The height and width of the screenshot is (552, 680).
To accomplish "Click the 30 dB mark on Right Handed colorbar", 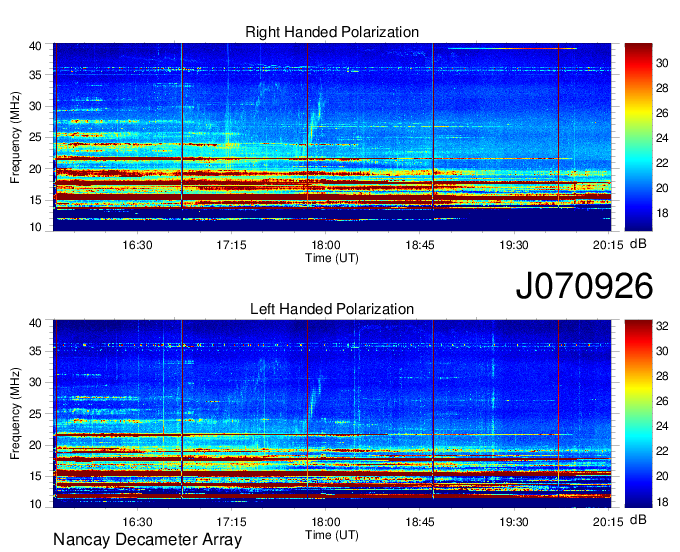I will (x=662, y=63).
